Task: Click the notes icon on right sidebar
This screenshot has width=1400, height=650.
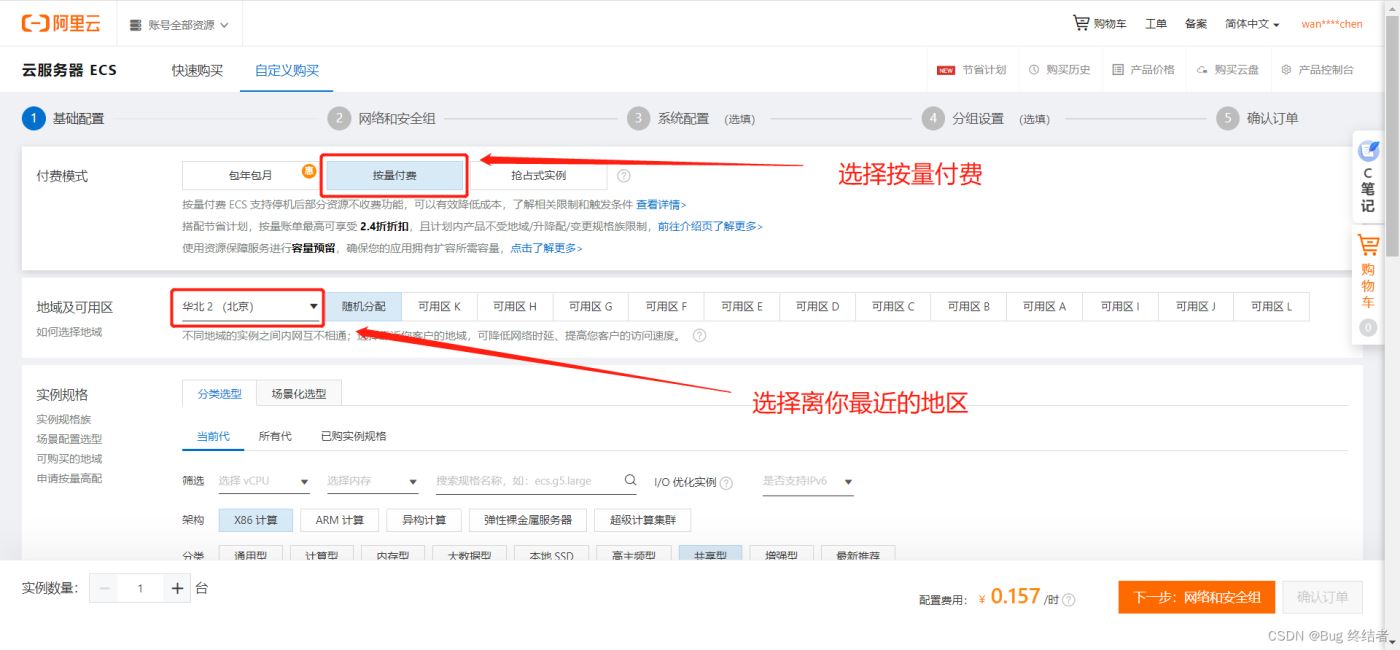Action: pos(1368,152)
